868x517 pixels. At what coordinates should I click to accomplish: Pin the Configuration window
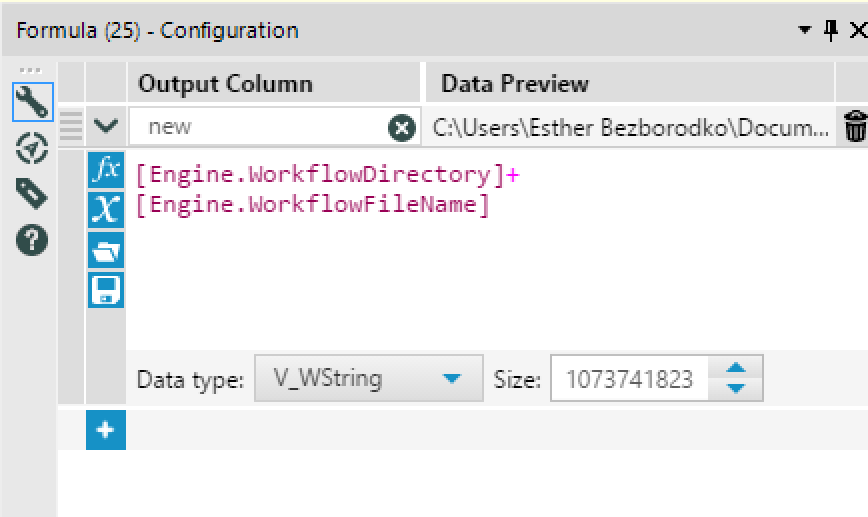[x=830, y=30]
